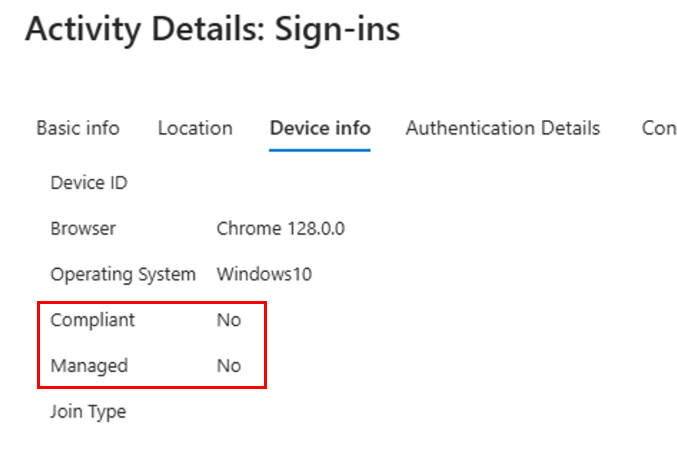The width and height of the screenshot is (677, 466).
Task: Click the word Sign-ins in the title
Action: click(x=338, y=30)
